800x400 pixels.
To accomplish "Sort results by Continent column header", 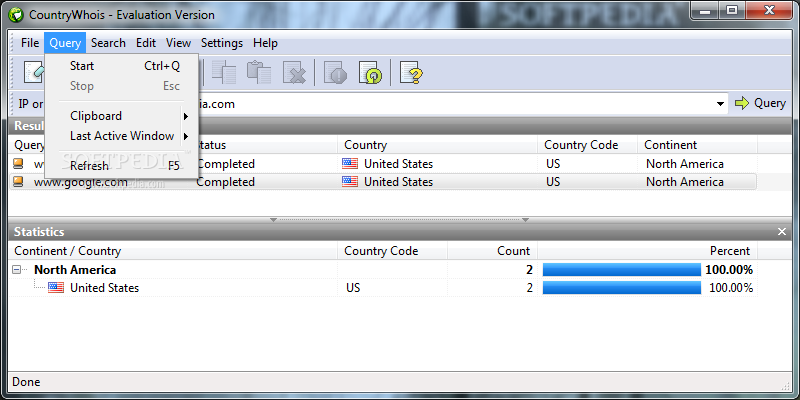I will click(697, 145).
